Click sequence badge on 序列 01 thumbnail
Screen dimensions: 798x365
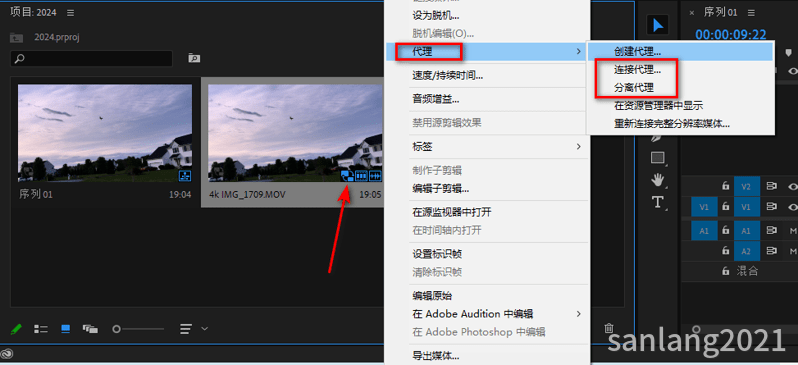(x=185, y=176)
